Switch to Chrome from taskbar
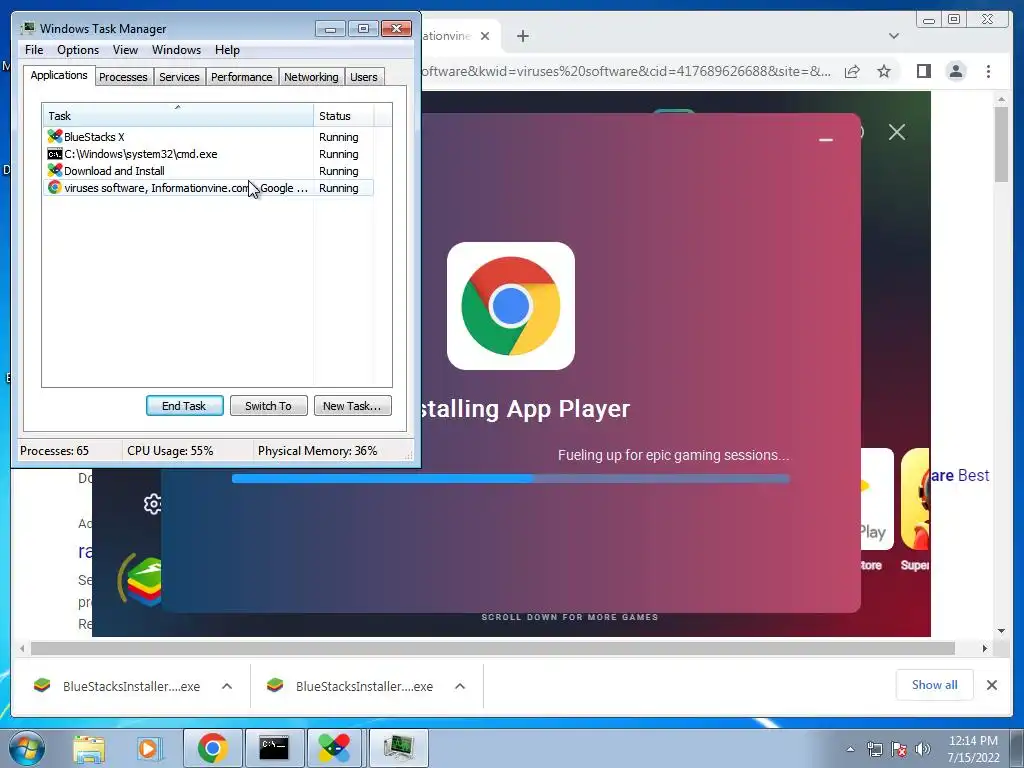This screenshot has height=768, width=1024. coord(212,748)
